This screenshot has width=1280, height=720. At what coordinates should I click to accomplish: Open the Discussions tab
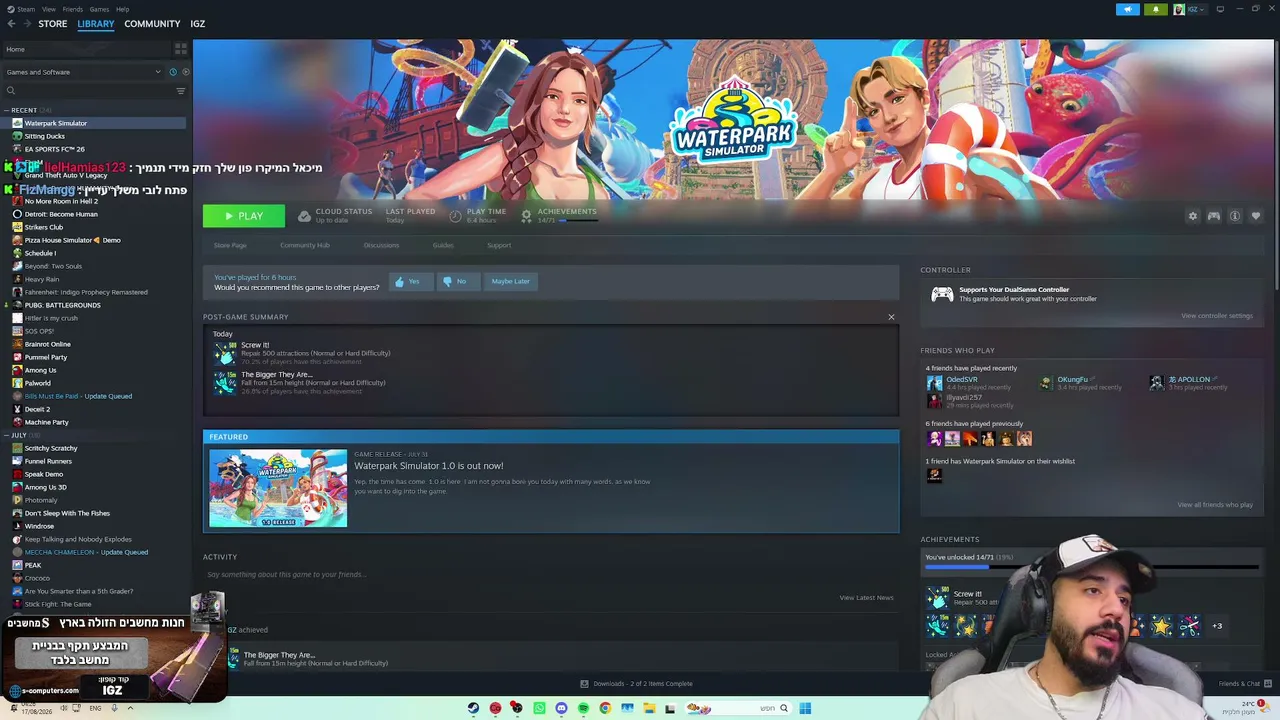pos(381,245)
